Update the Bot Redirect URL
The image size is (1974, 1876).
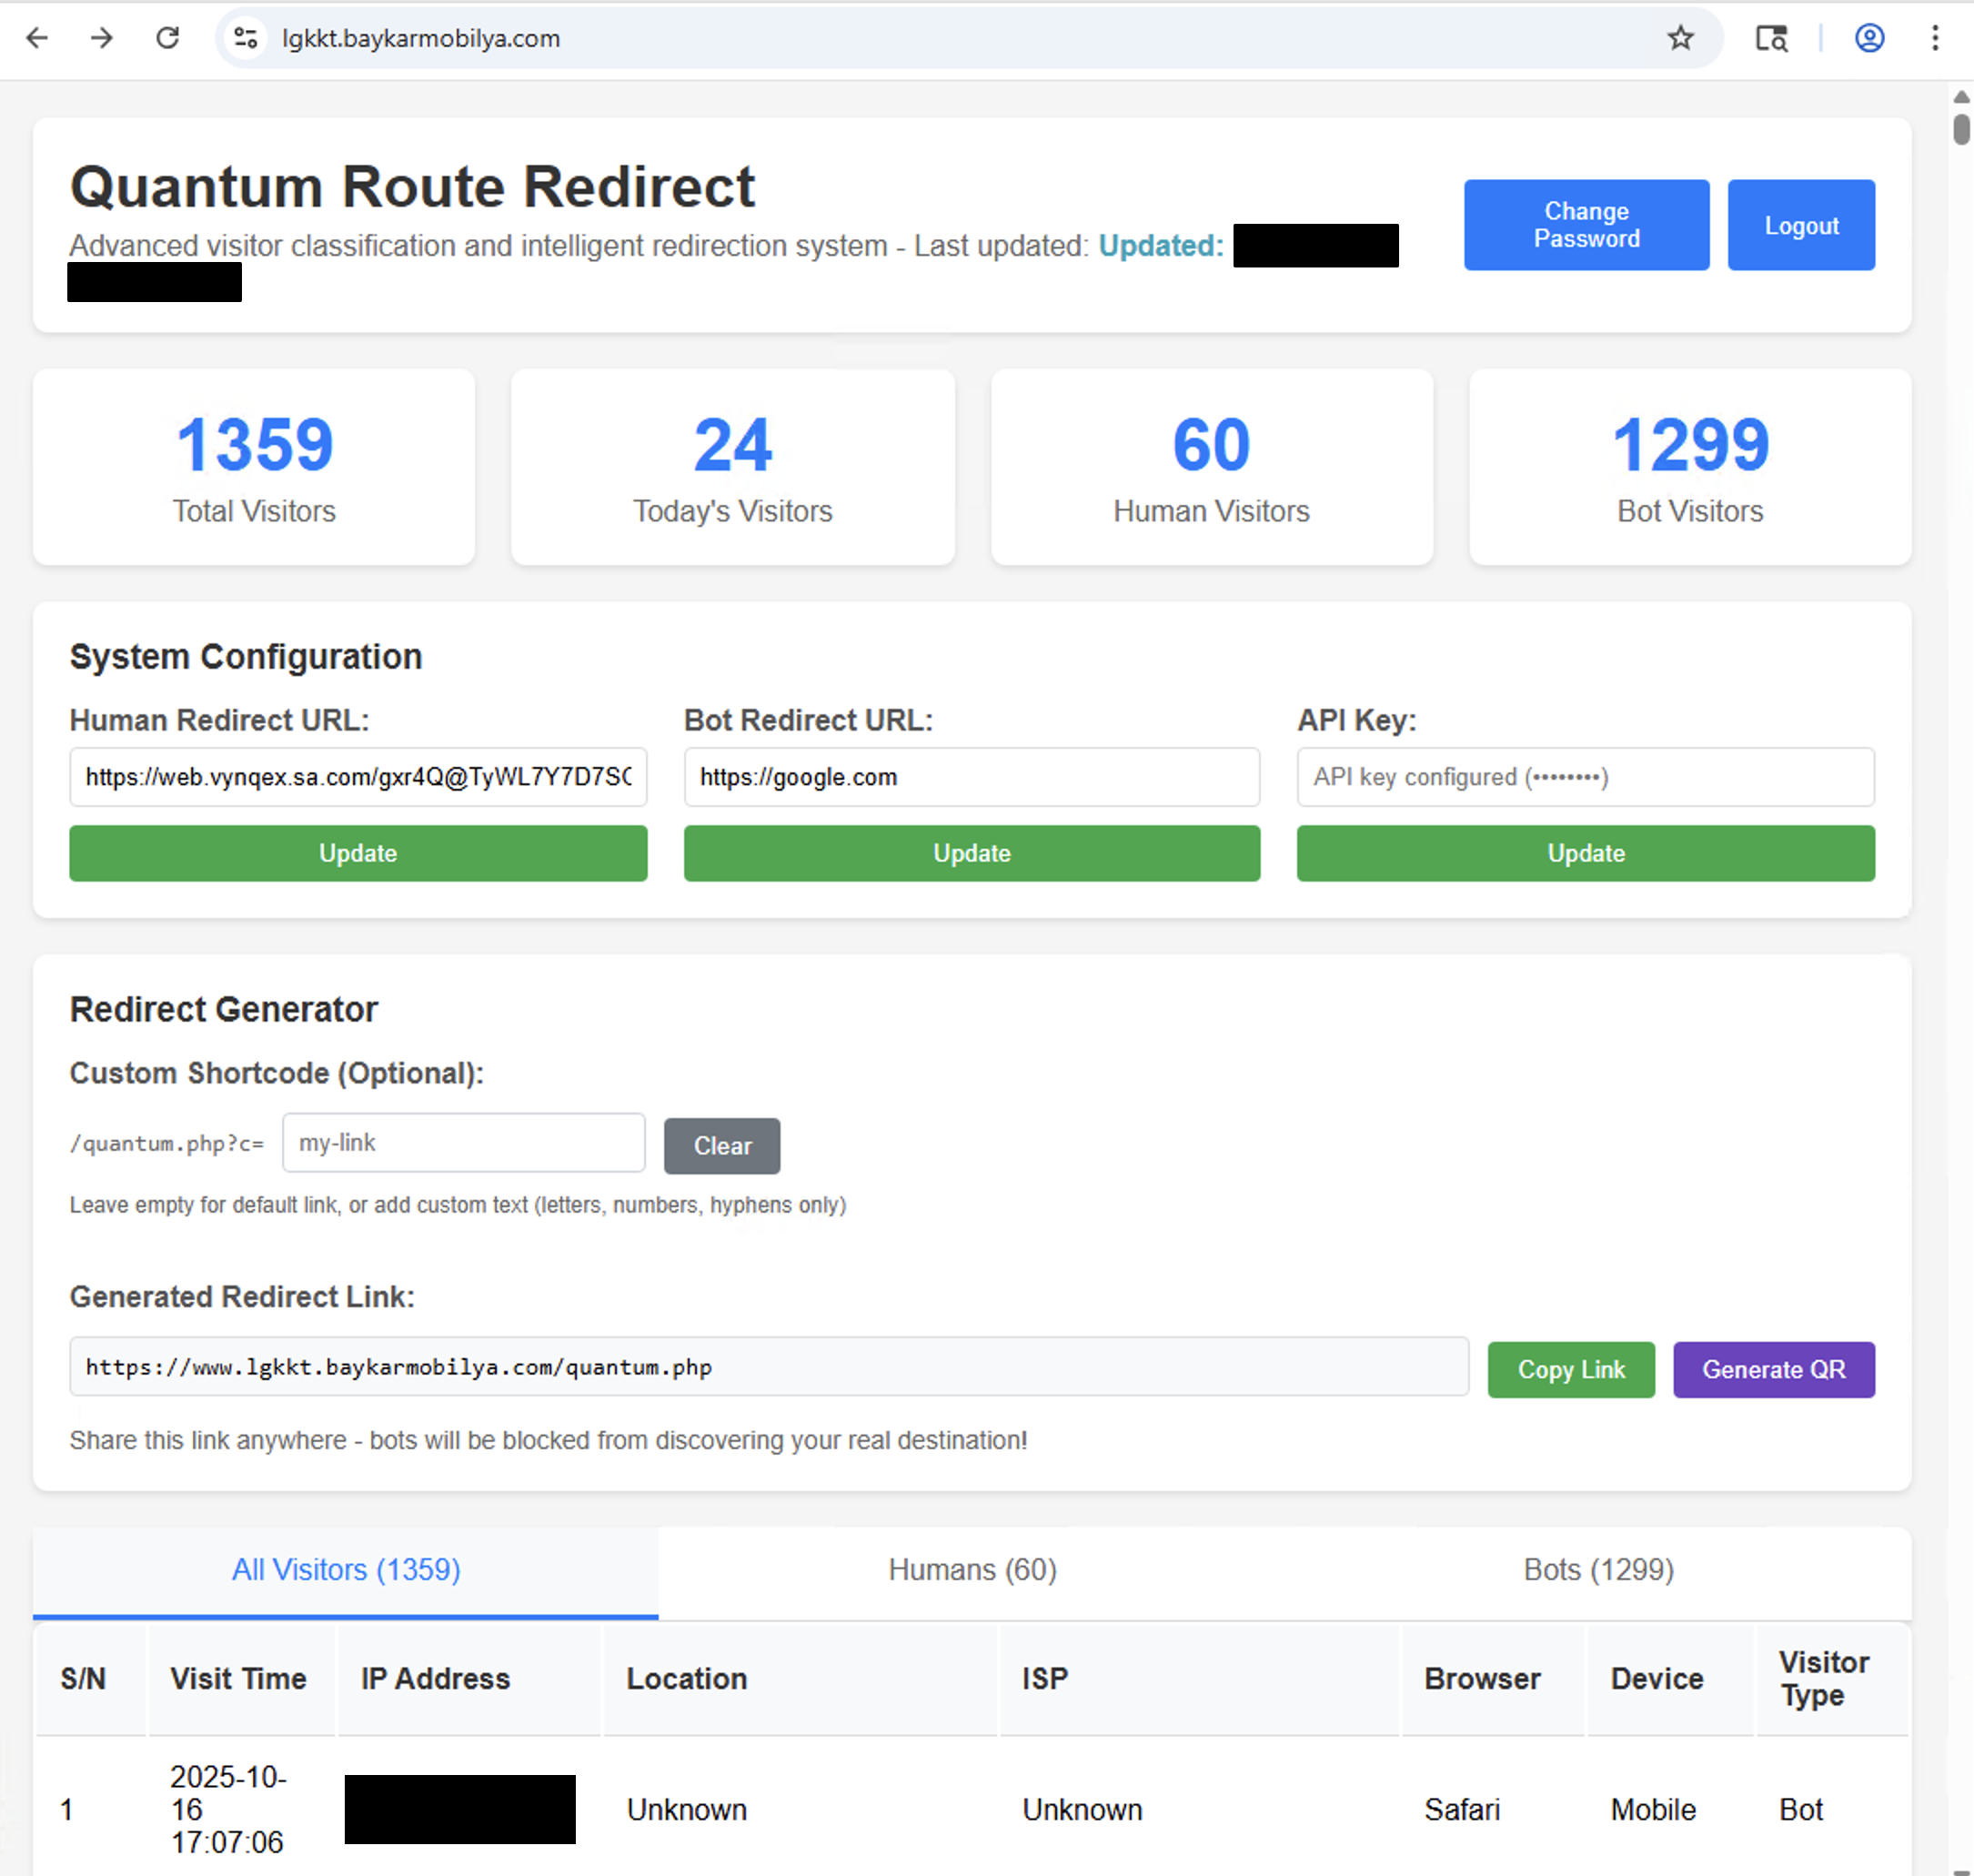[971, 853]
